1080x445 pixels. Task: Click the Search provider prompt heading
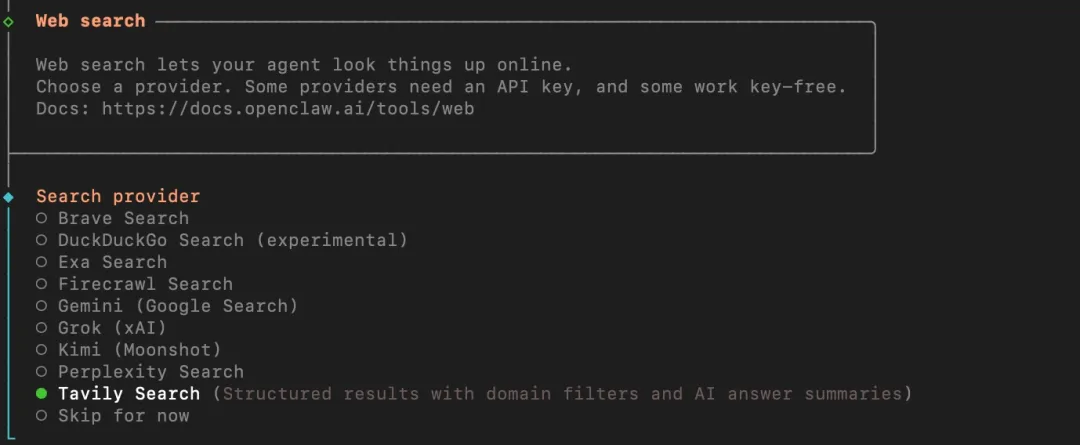coord(118,196)
